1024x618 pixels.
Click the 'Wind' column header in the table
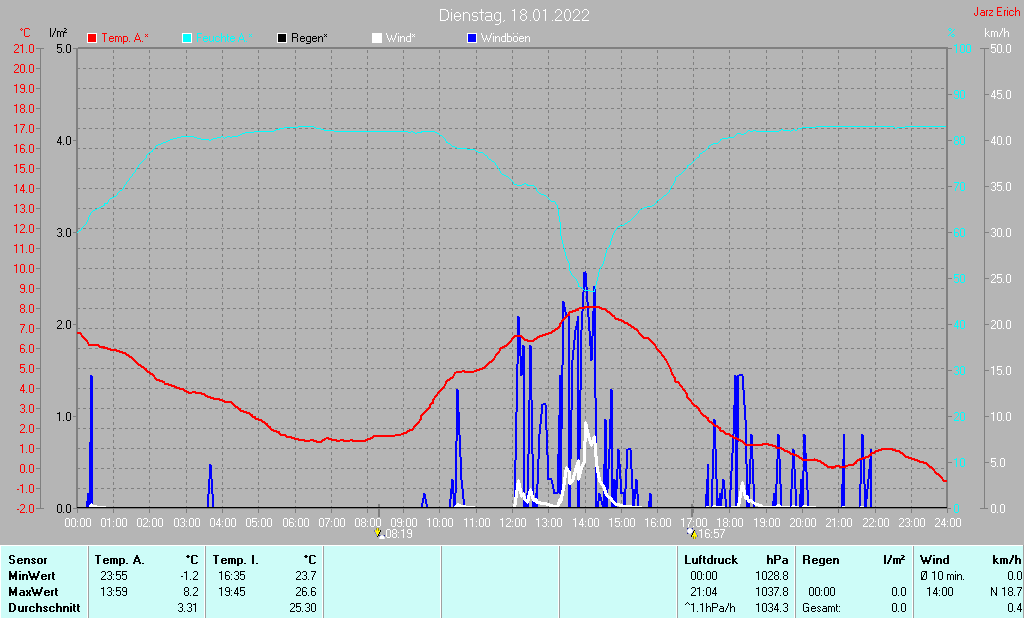click(x=935, y=560)
